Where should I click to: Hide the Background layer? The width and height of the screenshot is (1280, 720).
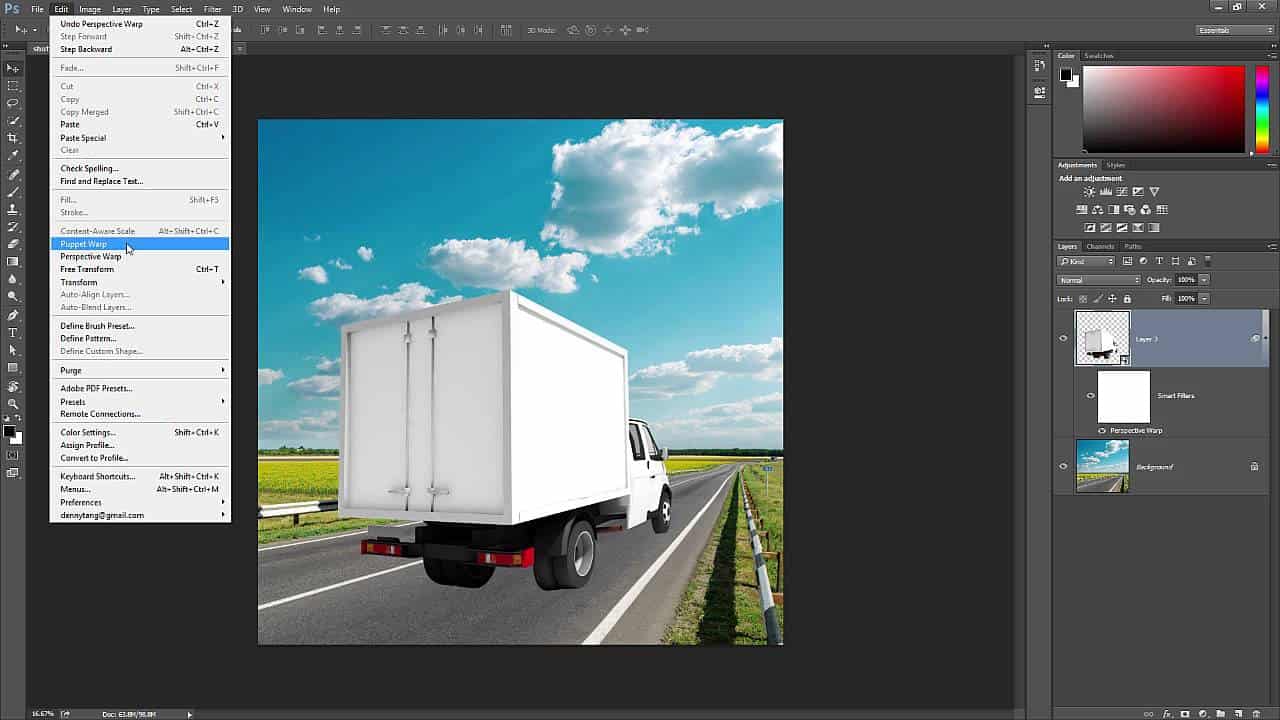(1063, 466)
